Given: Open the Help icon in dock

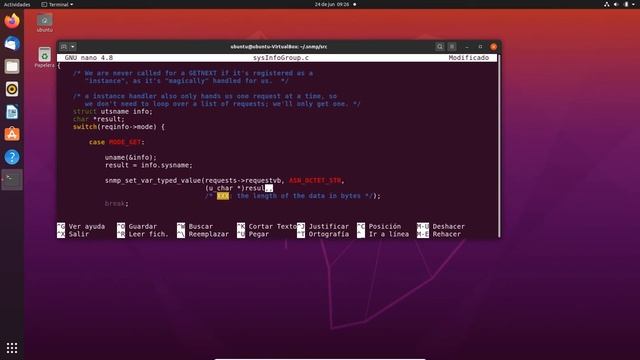Looking at the screenshot, I should click(x=12, y=157).
